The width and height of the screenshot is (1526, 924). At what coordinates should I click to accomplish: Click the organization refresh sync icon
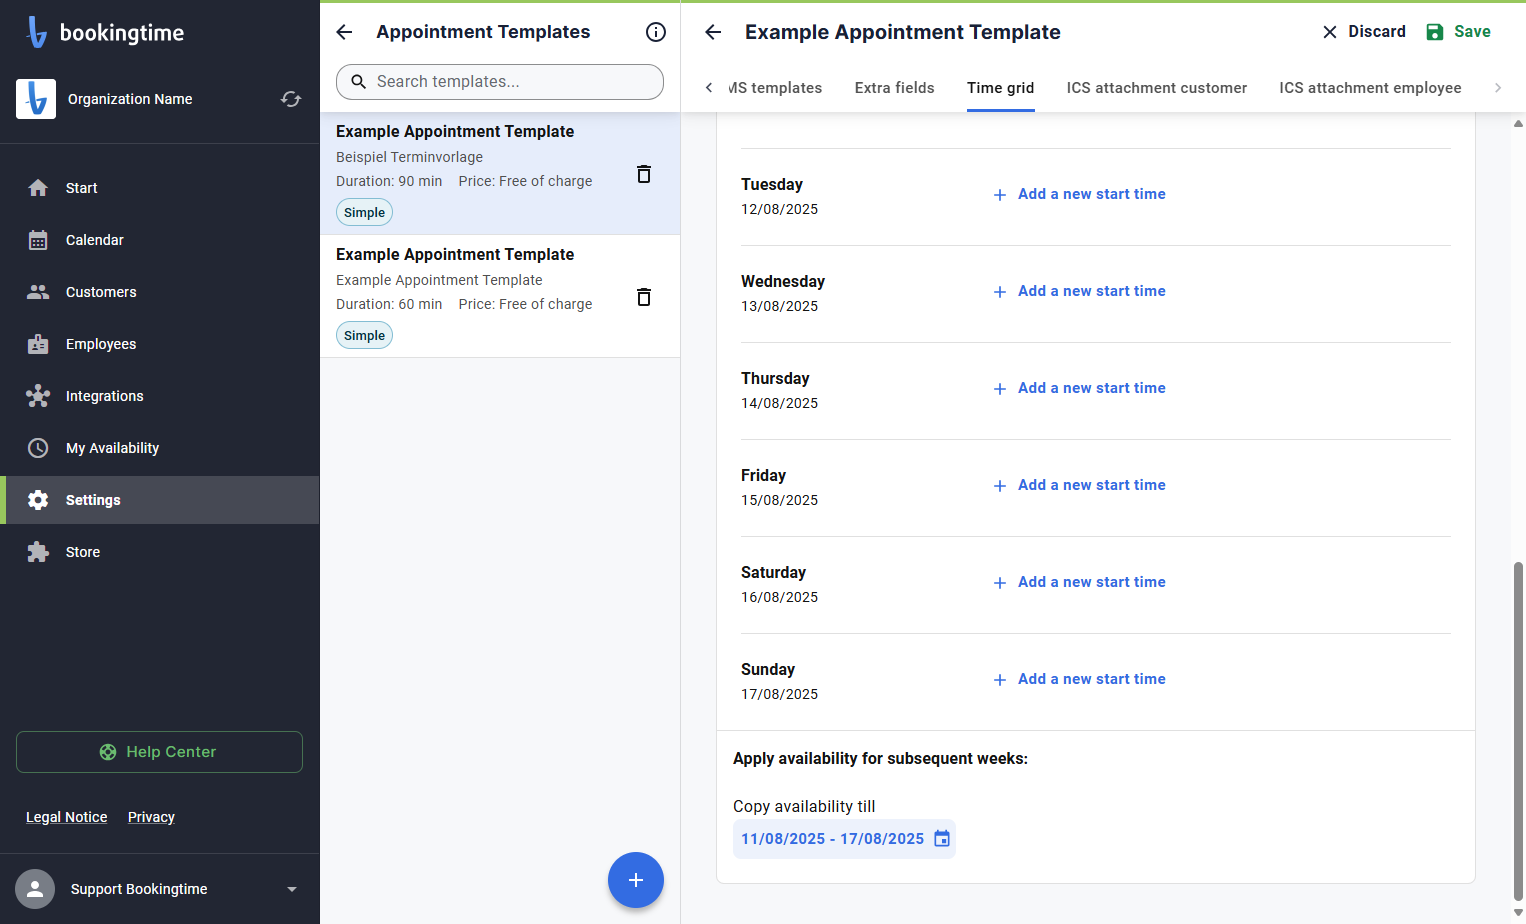[291, 99]
